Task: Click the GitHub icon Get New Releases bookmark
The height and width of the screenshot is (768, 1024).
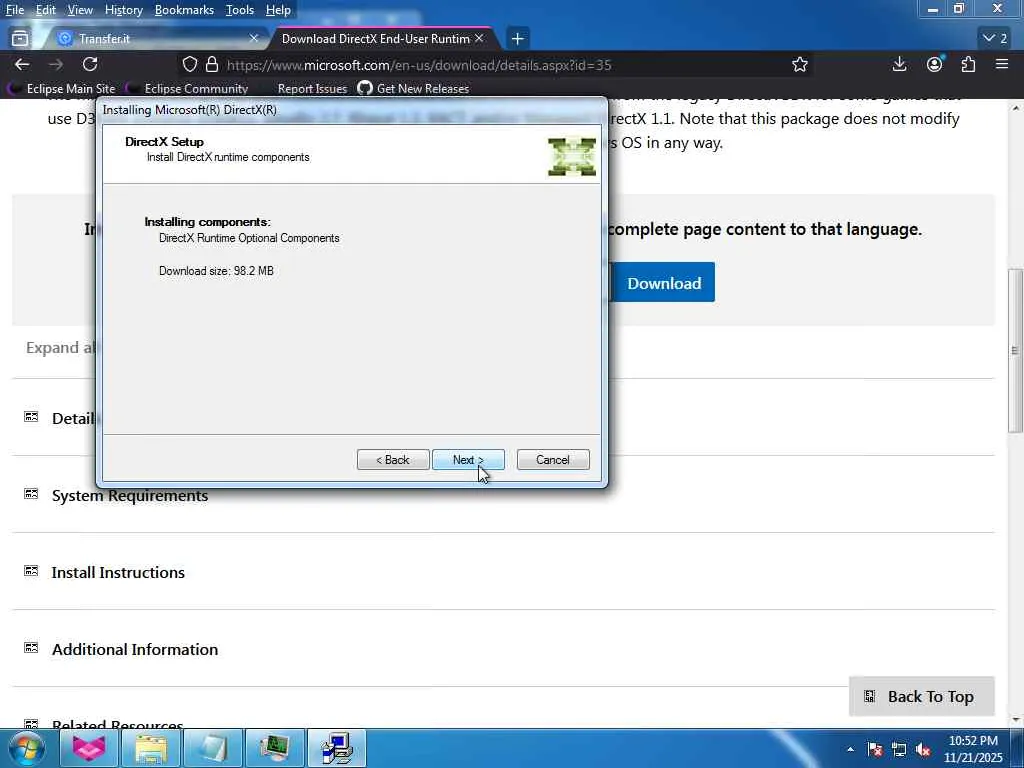Action: pos(413,88)
